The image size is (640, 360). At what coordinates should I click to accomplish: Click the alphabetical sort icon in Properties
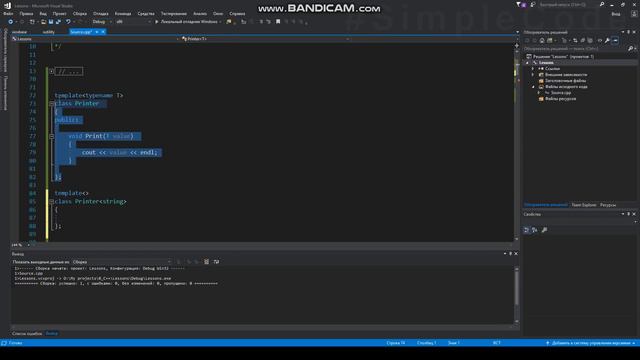tap(535, 230)
